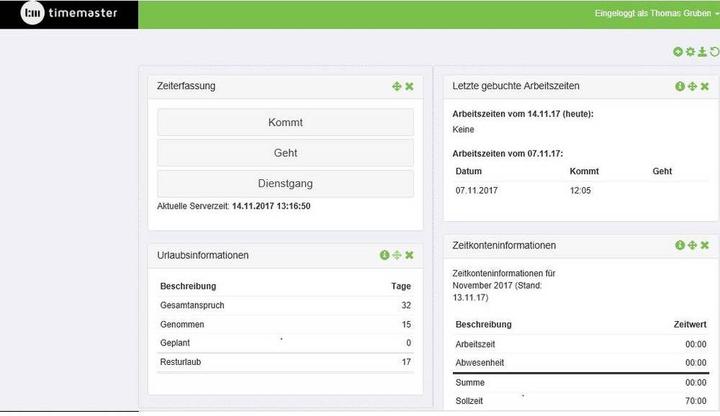
Task: Click move icon on Zeiterfassung panel
Action: click(397, 86)
